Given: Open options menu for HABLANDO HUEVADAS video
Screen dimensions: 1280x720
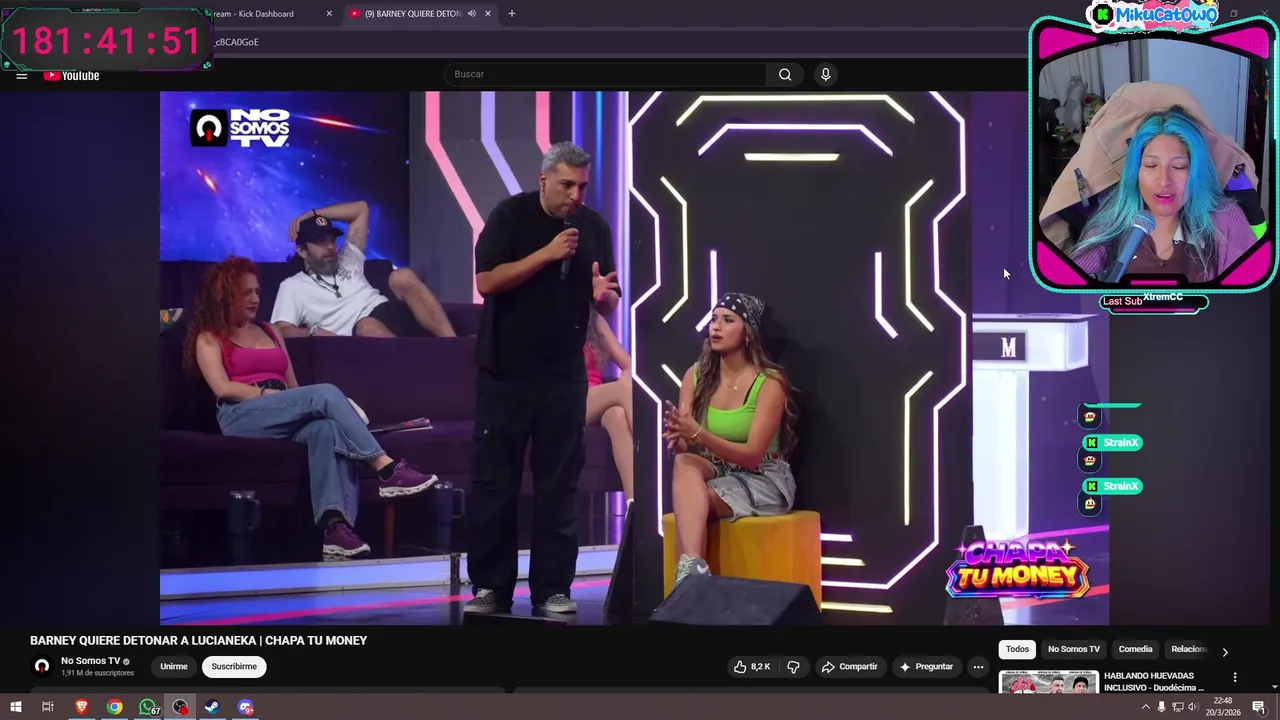Looking at the screenshot, I should [1235, 677].
